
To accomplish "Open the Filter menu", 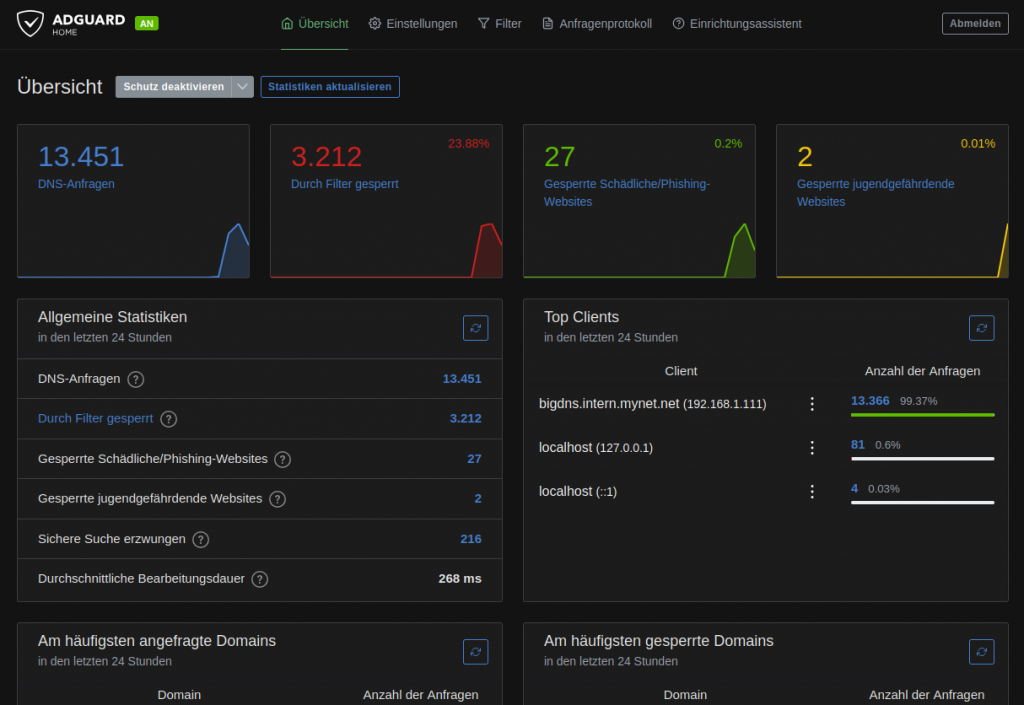I will [x=499, y=23].
